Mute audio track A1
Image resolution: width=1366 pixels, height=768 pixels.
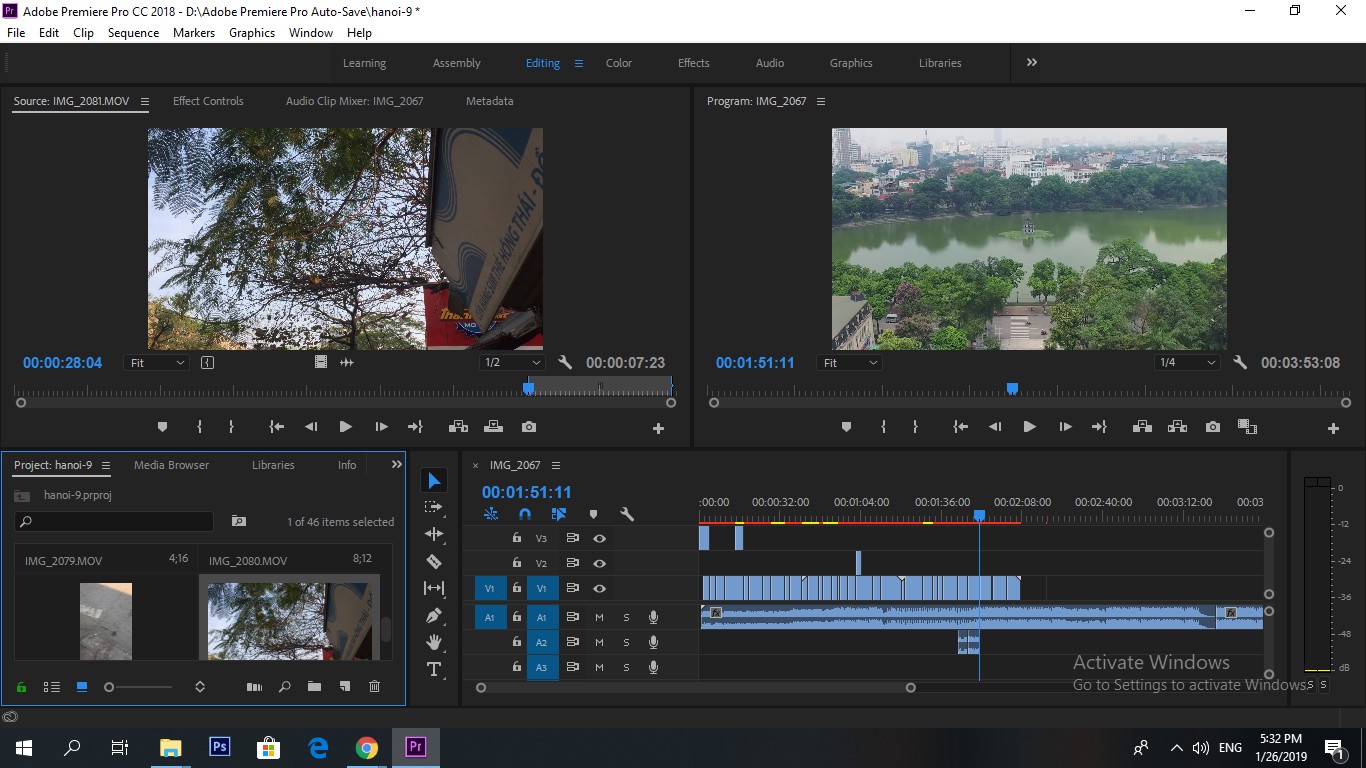[599, 617]
